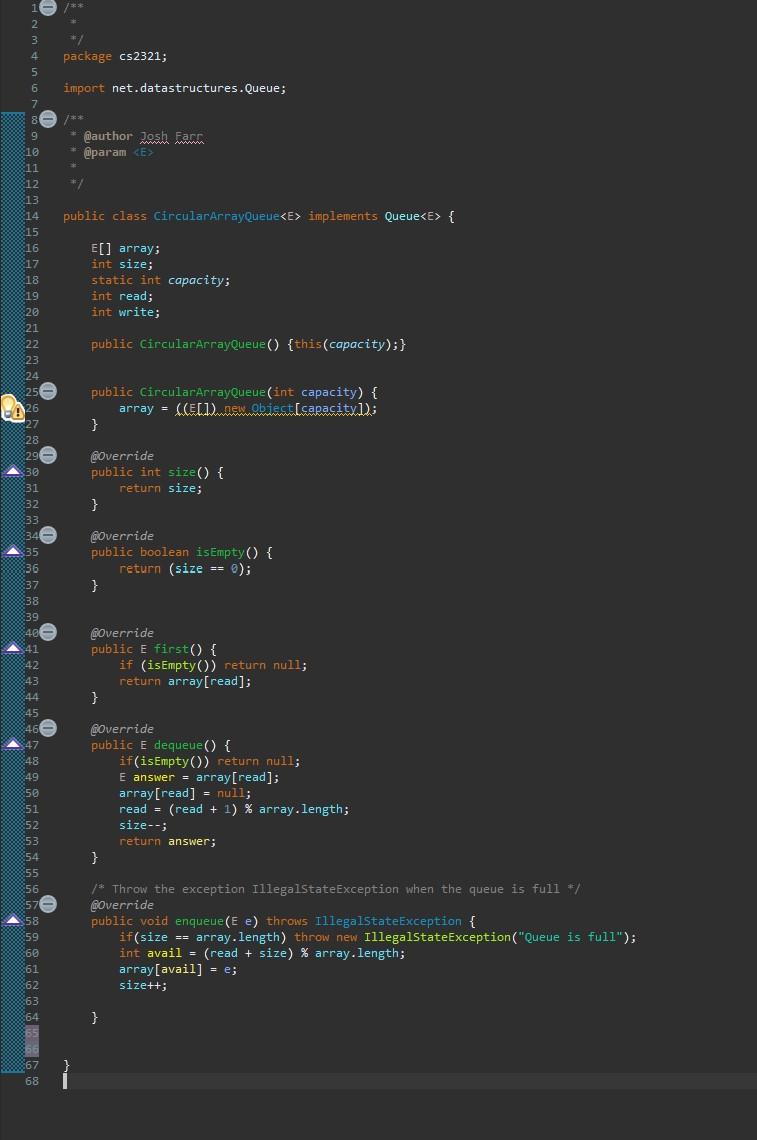Collapse the isEmpty() fold at line 34
Image resolution: width=757 pixels, height=1140 pixels.
(x=48, y=535)
